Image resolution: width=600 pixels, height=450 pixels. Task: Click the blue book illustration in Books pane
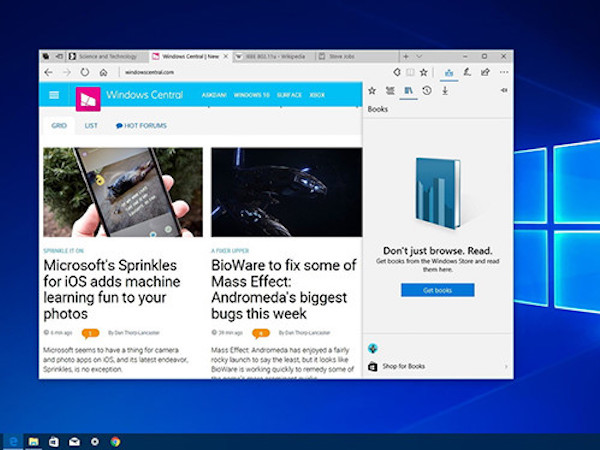click(438, 193)
